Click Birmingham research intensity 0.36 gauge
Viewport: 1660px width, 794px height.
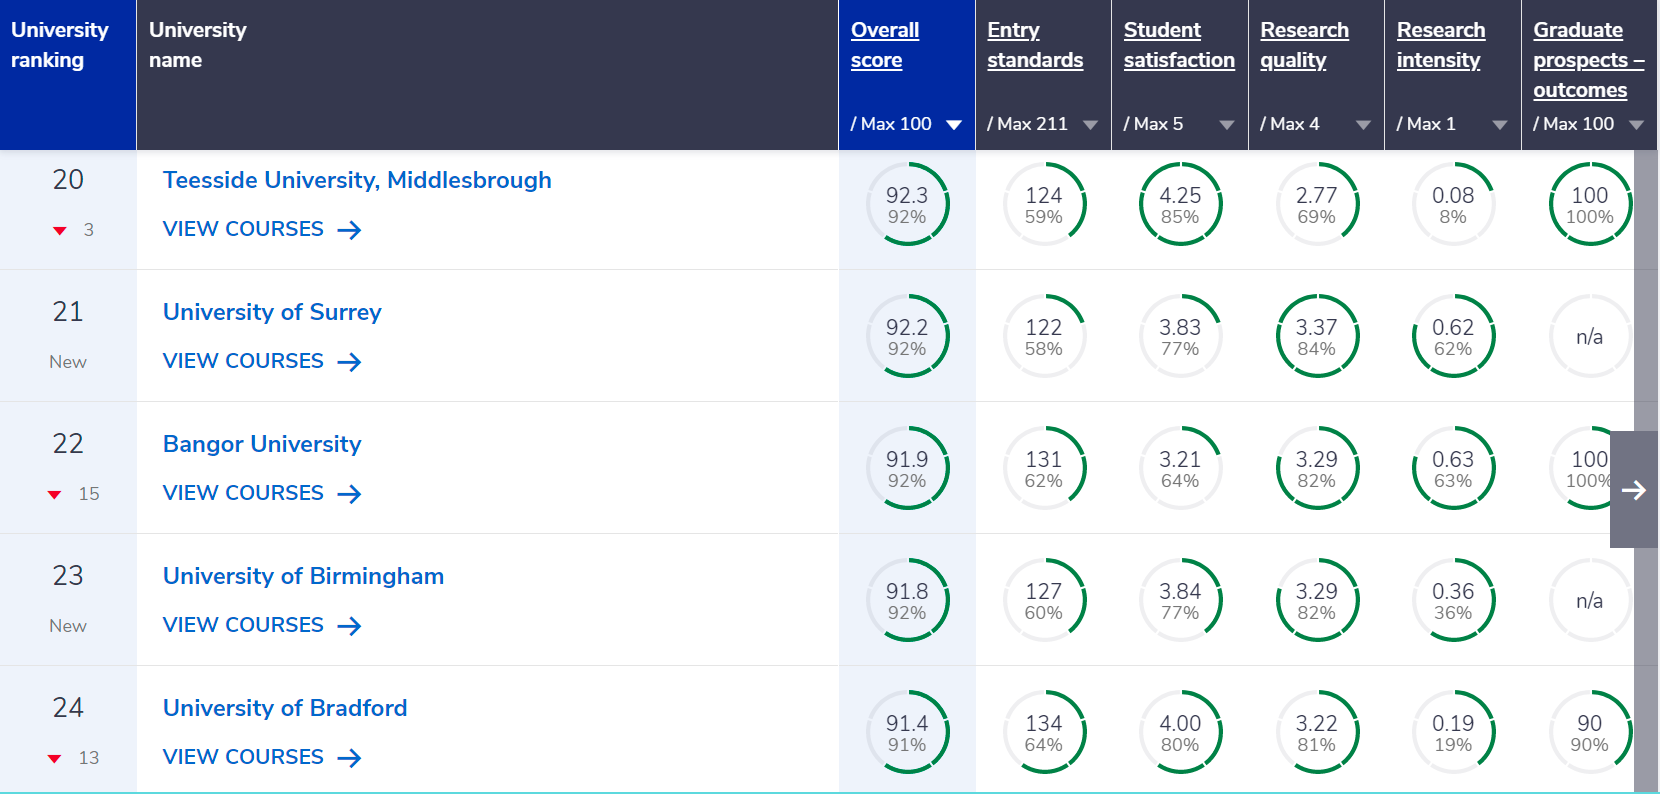tap(1453, 600)
